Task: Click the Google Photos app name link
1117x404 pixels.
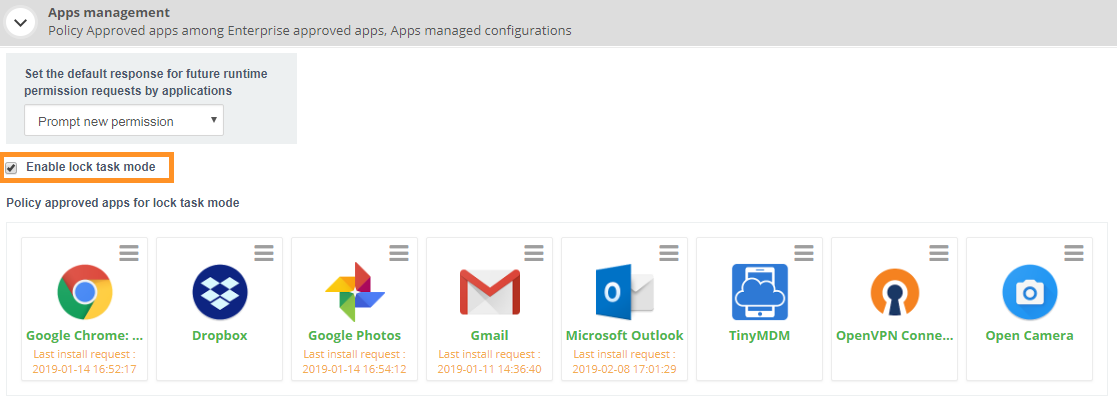Action: click(x=355, y=336)
